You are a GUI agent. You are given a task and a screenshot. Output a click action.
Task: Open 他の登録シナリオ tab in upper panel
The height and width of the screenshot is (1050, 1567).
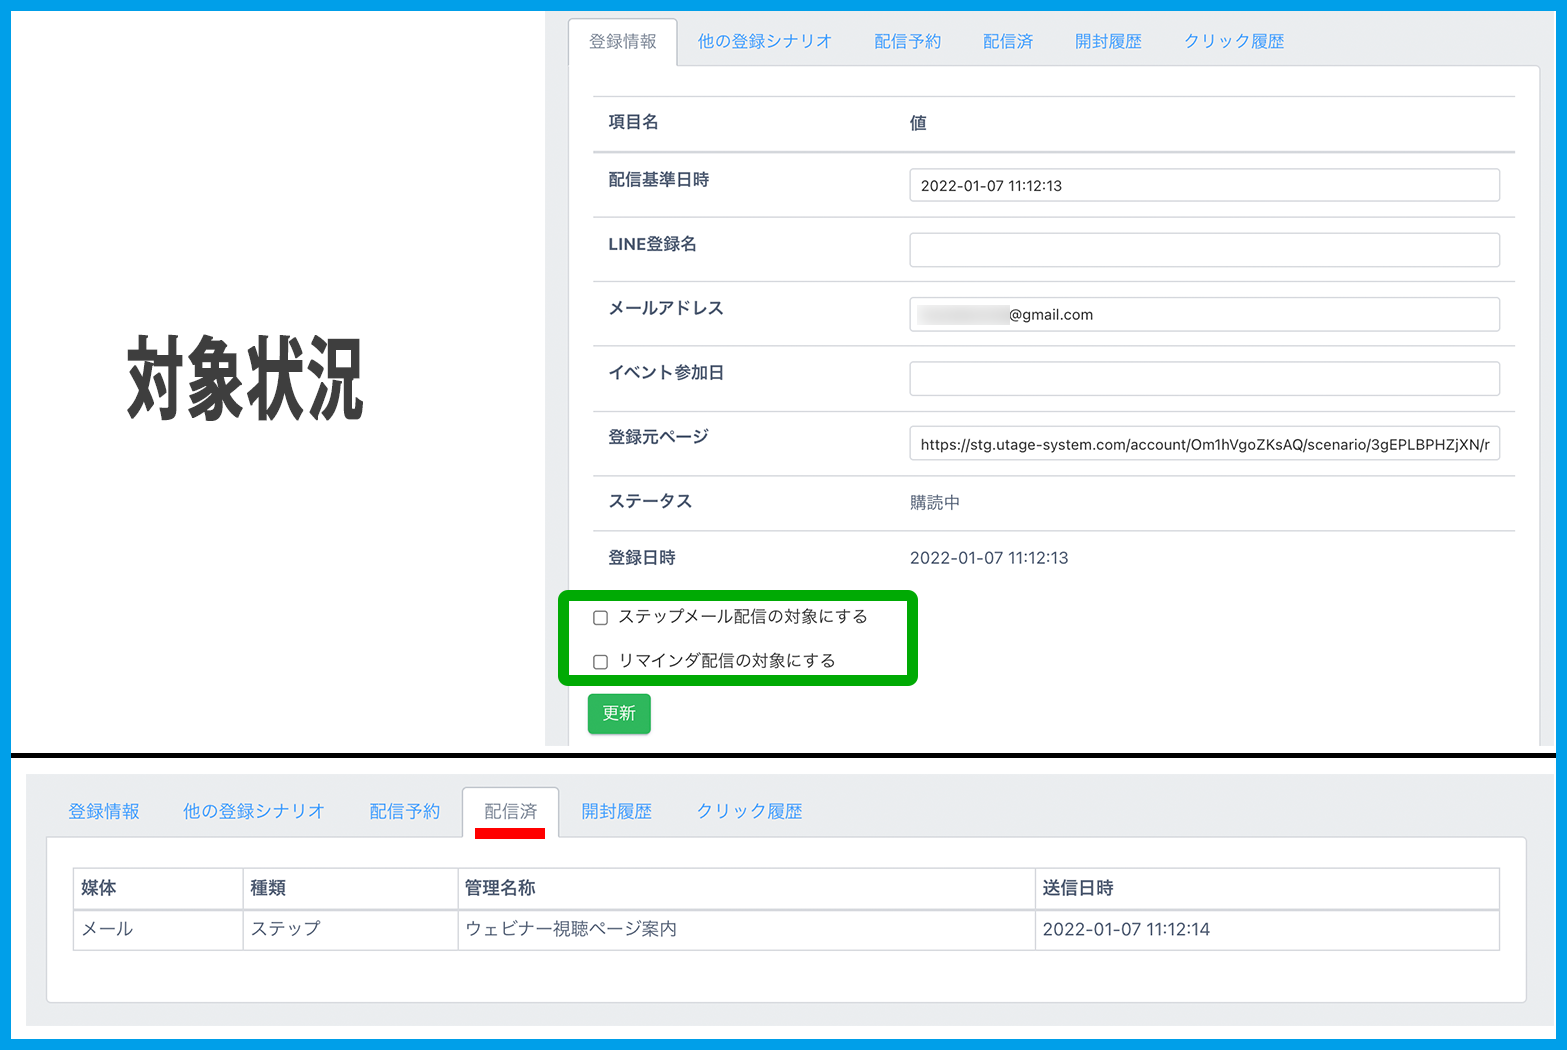point(764,42)
